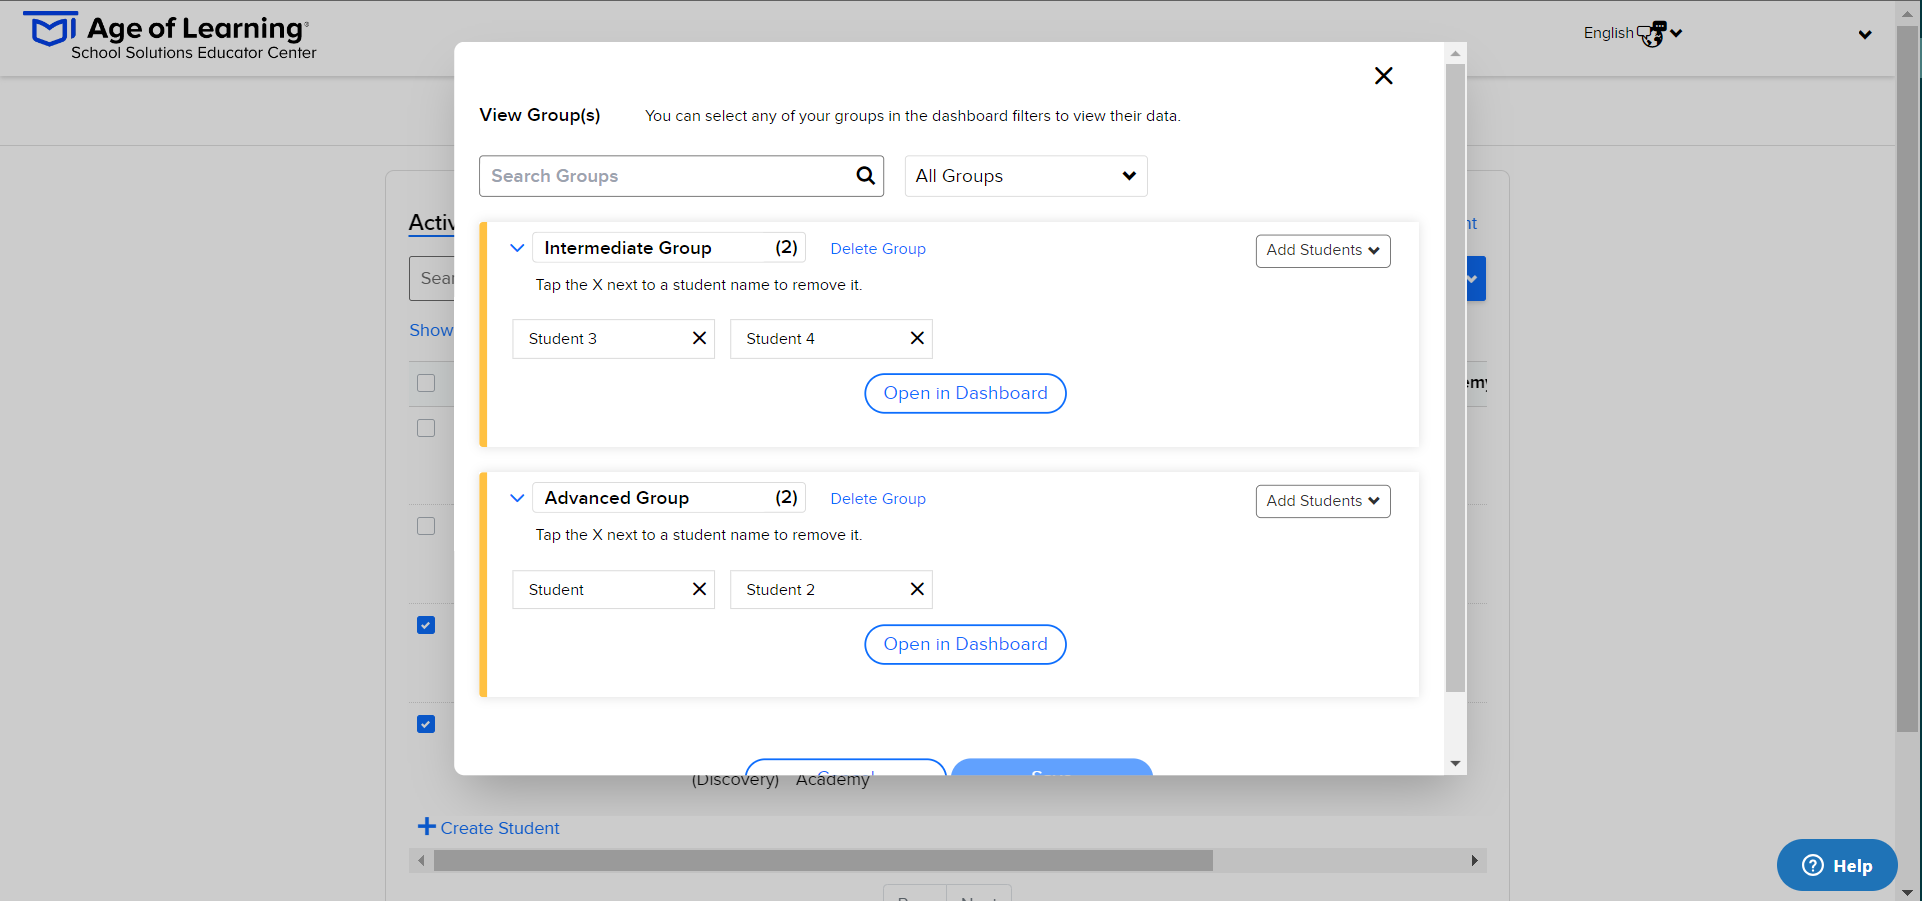Open Advanced Group in Dashboard
This screenshot has height=901, width=1922.
[965, 644]
